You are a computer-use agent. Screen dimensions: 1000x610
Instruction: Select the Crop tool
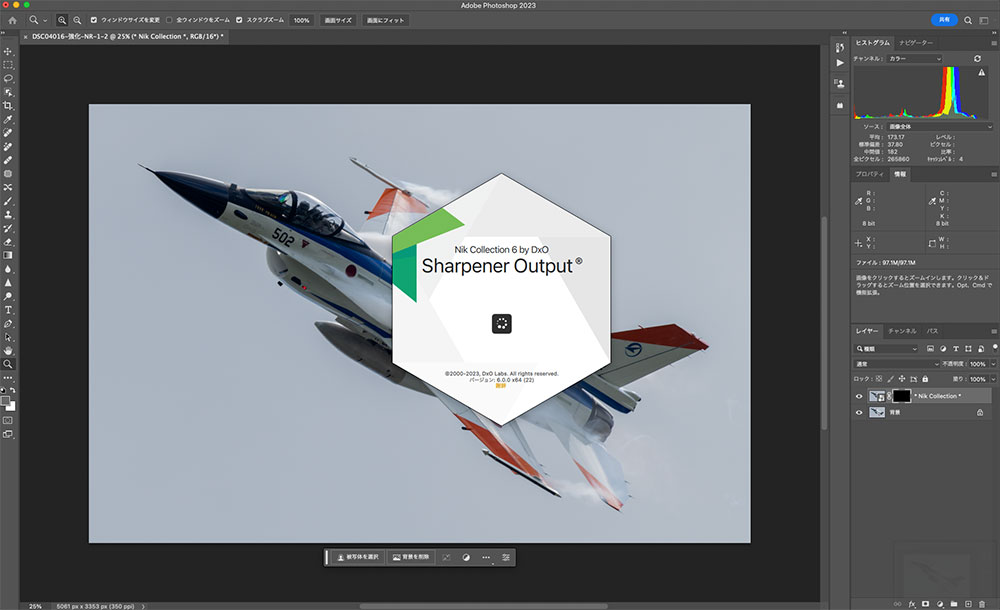(x=8, y=106)
